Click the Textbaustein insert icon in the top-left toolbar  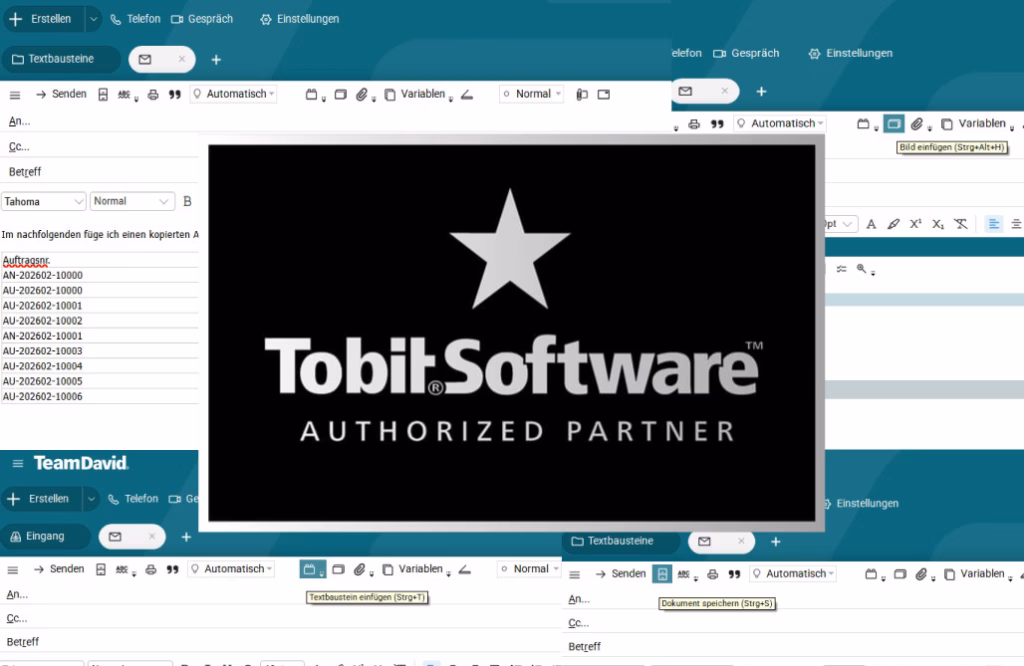(x=313, y=95)
